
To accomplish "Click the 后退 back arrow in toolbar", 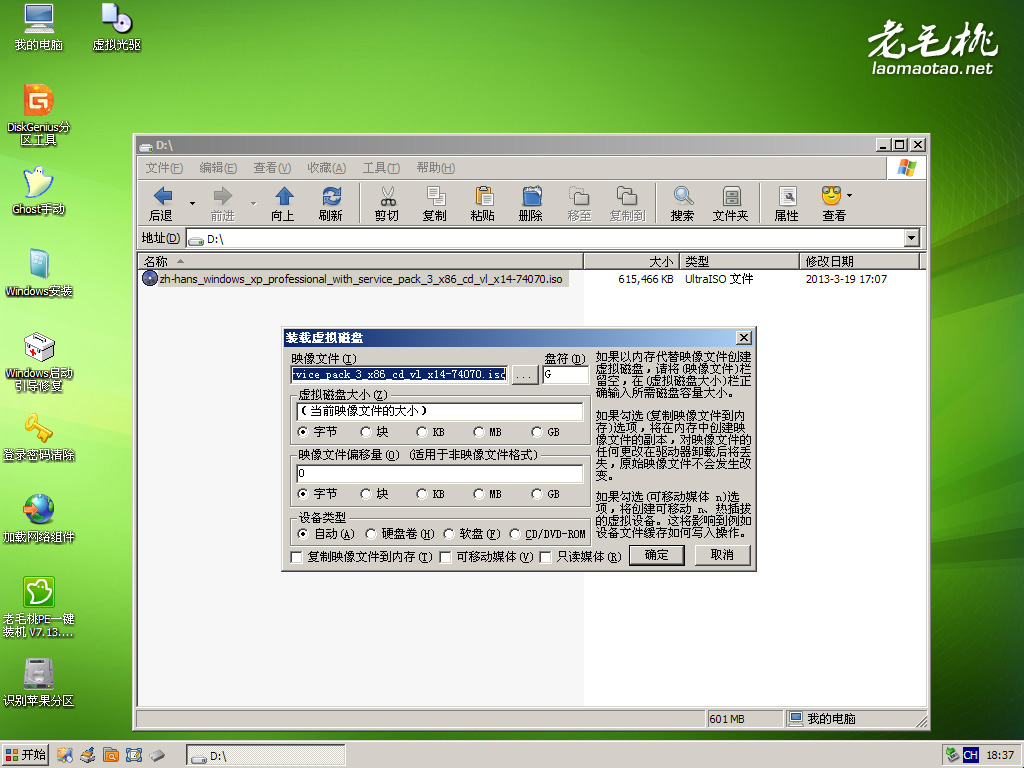I will click(162, 203).
